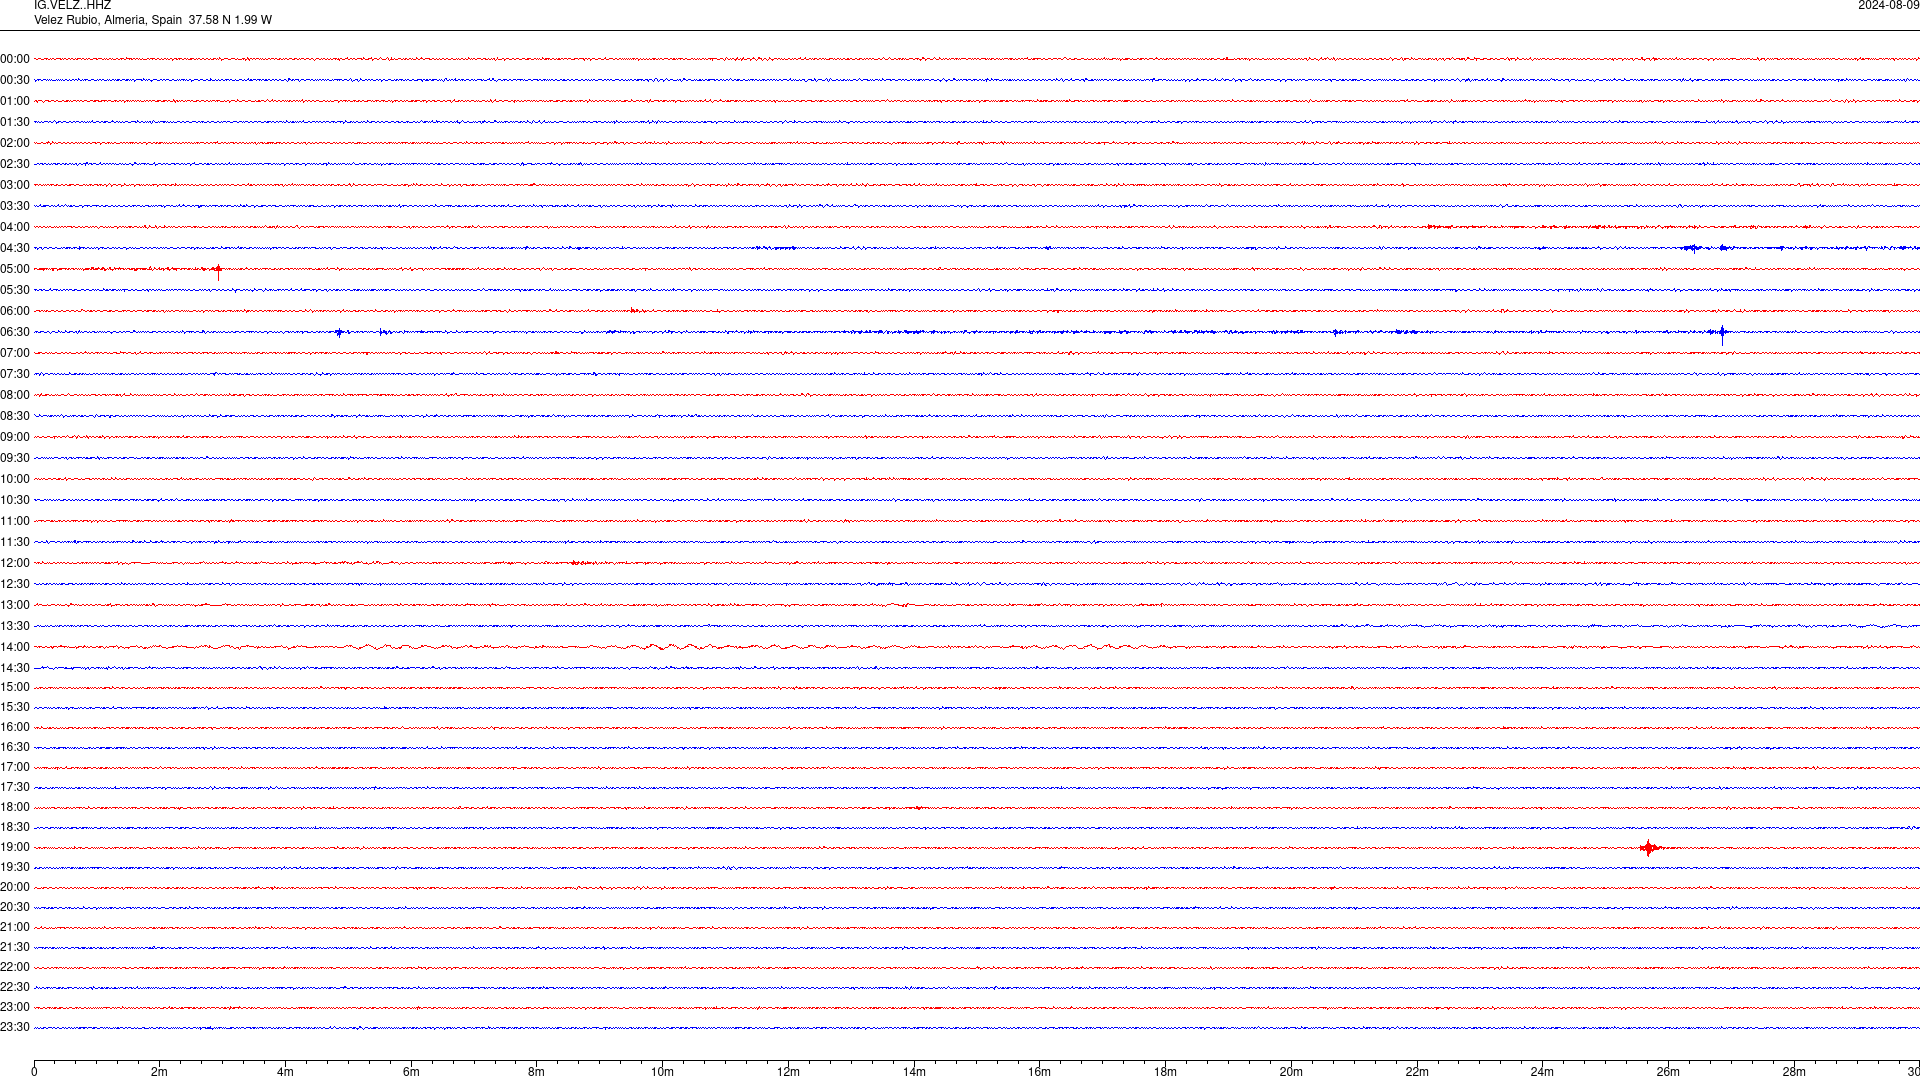Select the 04:30 time row label
Viewport: 1920px width, 1080px height.
(15, 248)
